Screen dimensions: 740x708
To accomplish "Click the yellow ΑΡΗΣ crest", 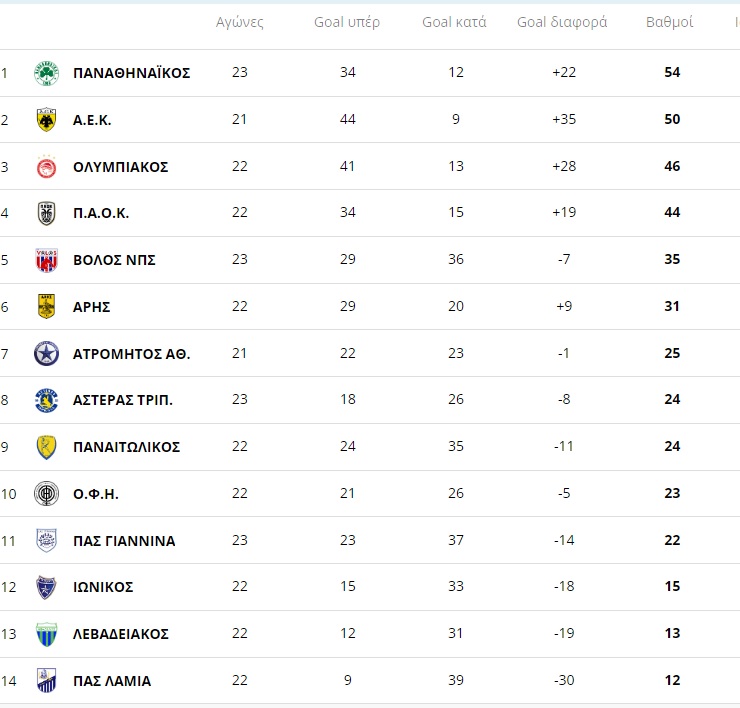I will [x=46, y=307].
